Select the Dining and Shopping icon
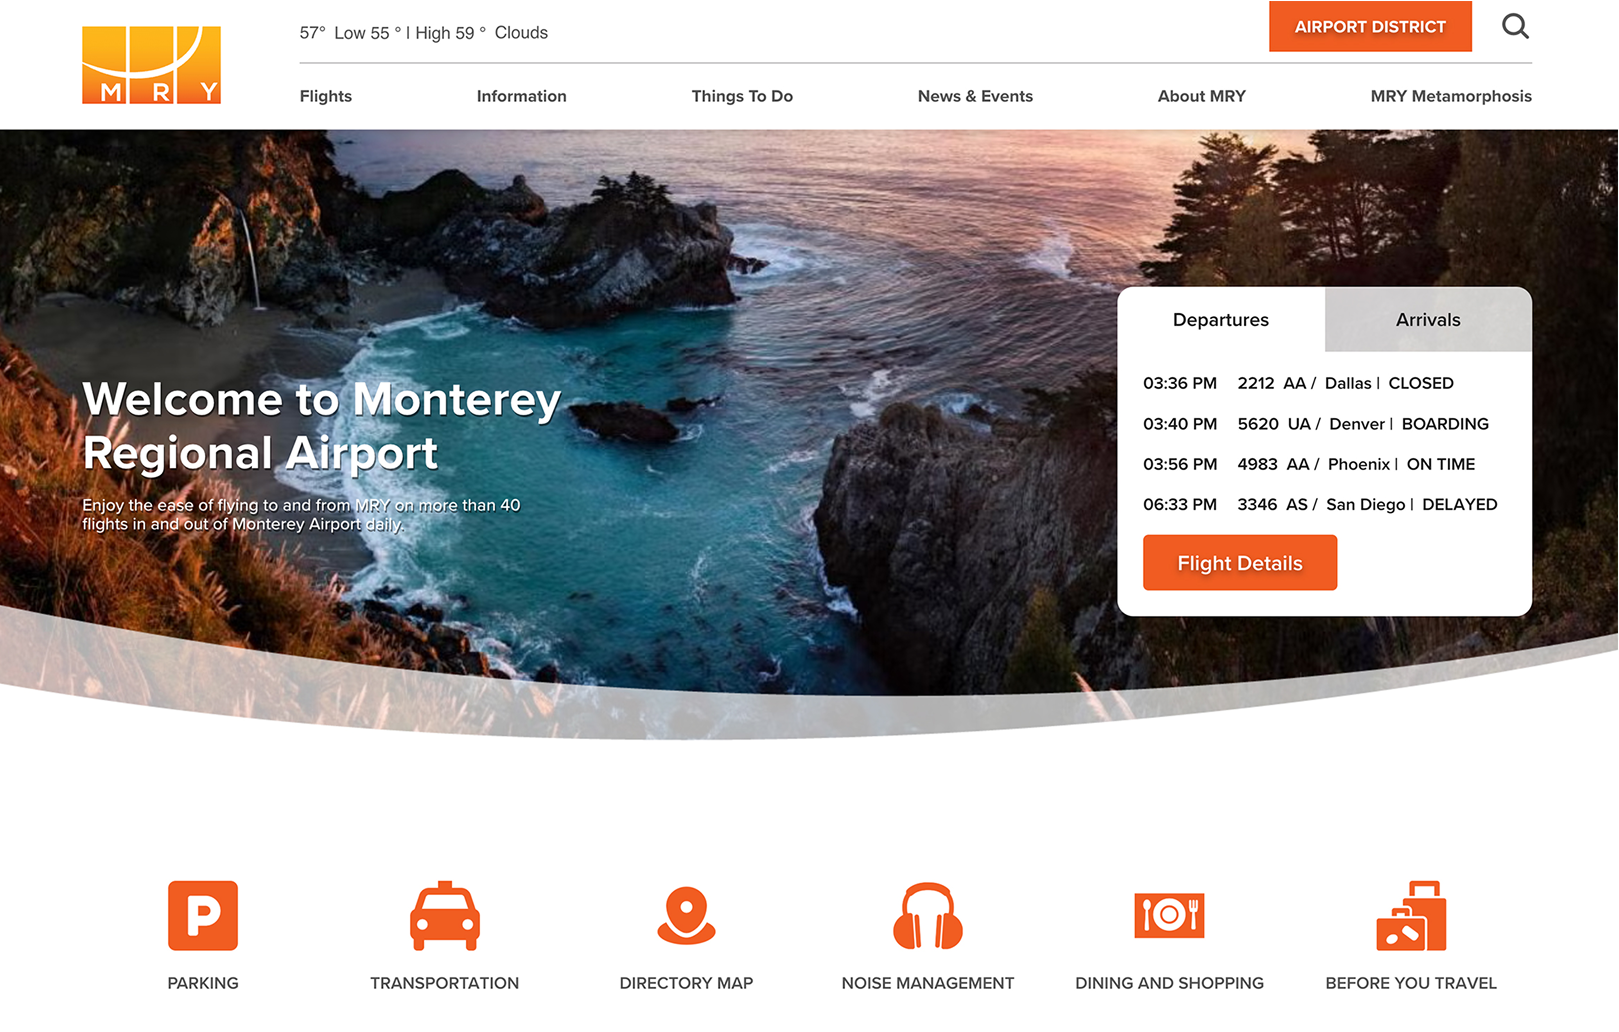 (x=1169, y=913)
